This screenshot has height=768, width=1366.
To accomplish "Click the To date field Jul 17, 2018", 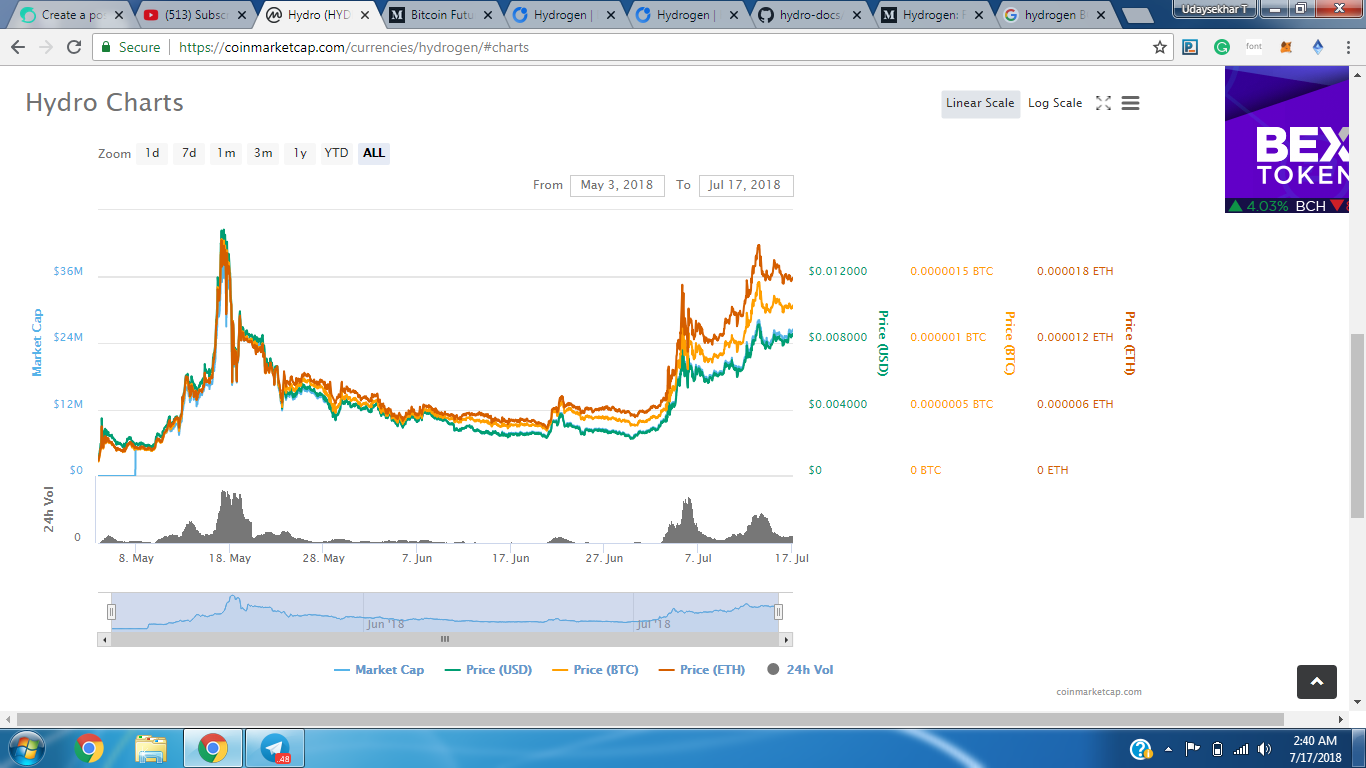I will pos(746,185).
